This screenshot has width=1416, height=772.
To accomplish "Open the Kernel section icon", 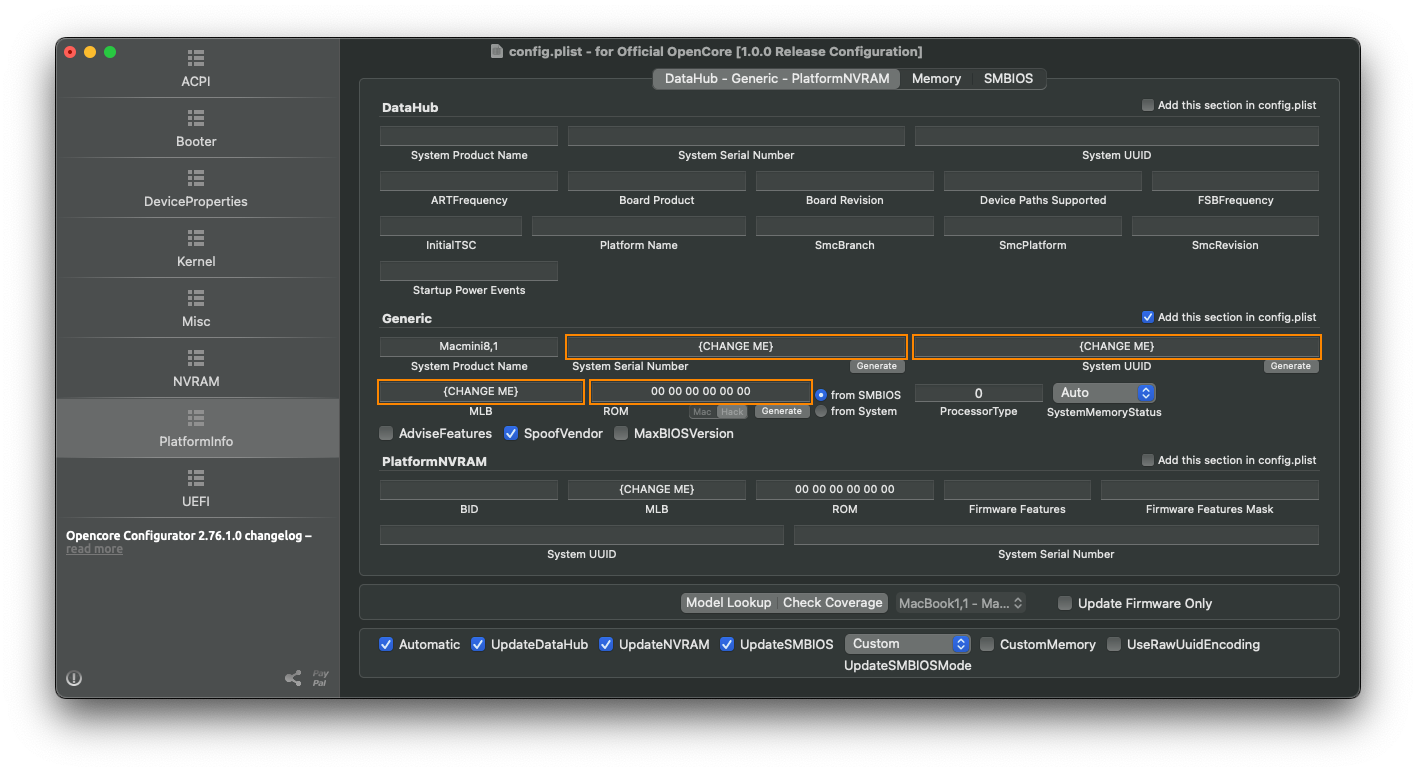I will 196,238.
